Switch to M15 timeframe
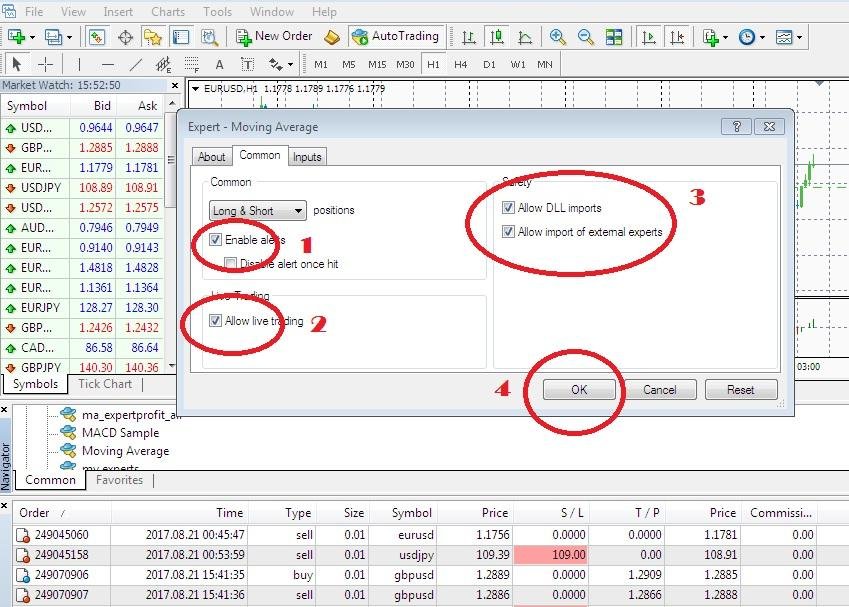The image size is (849, 607). tap(377, 64)
